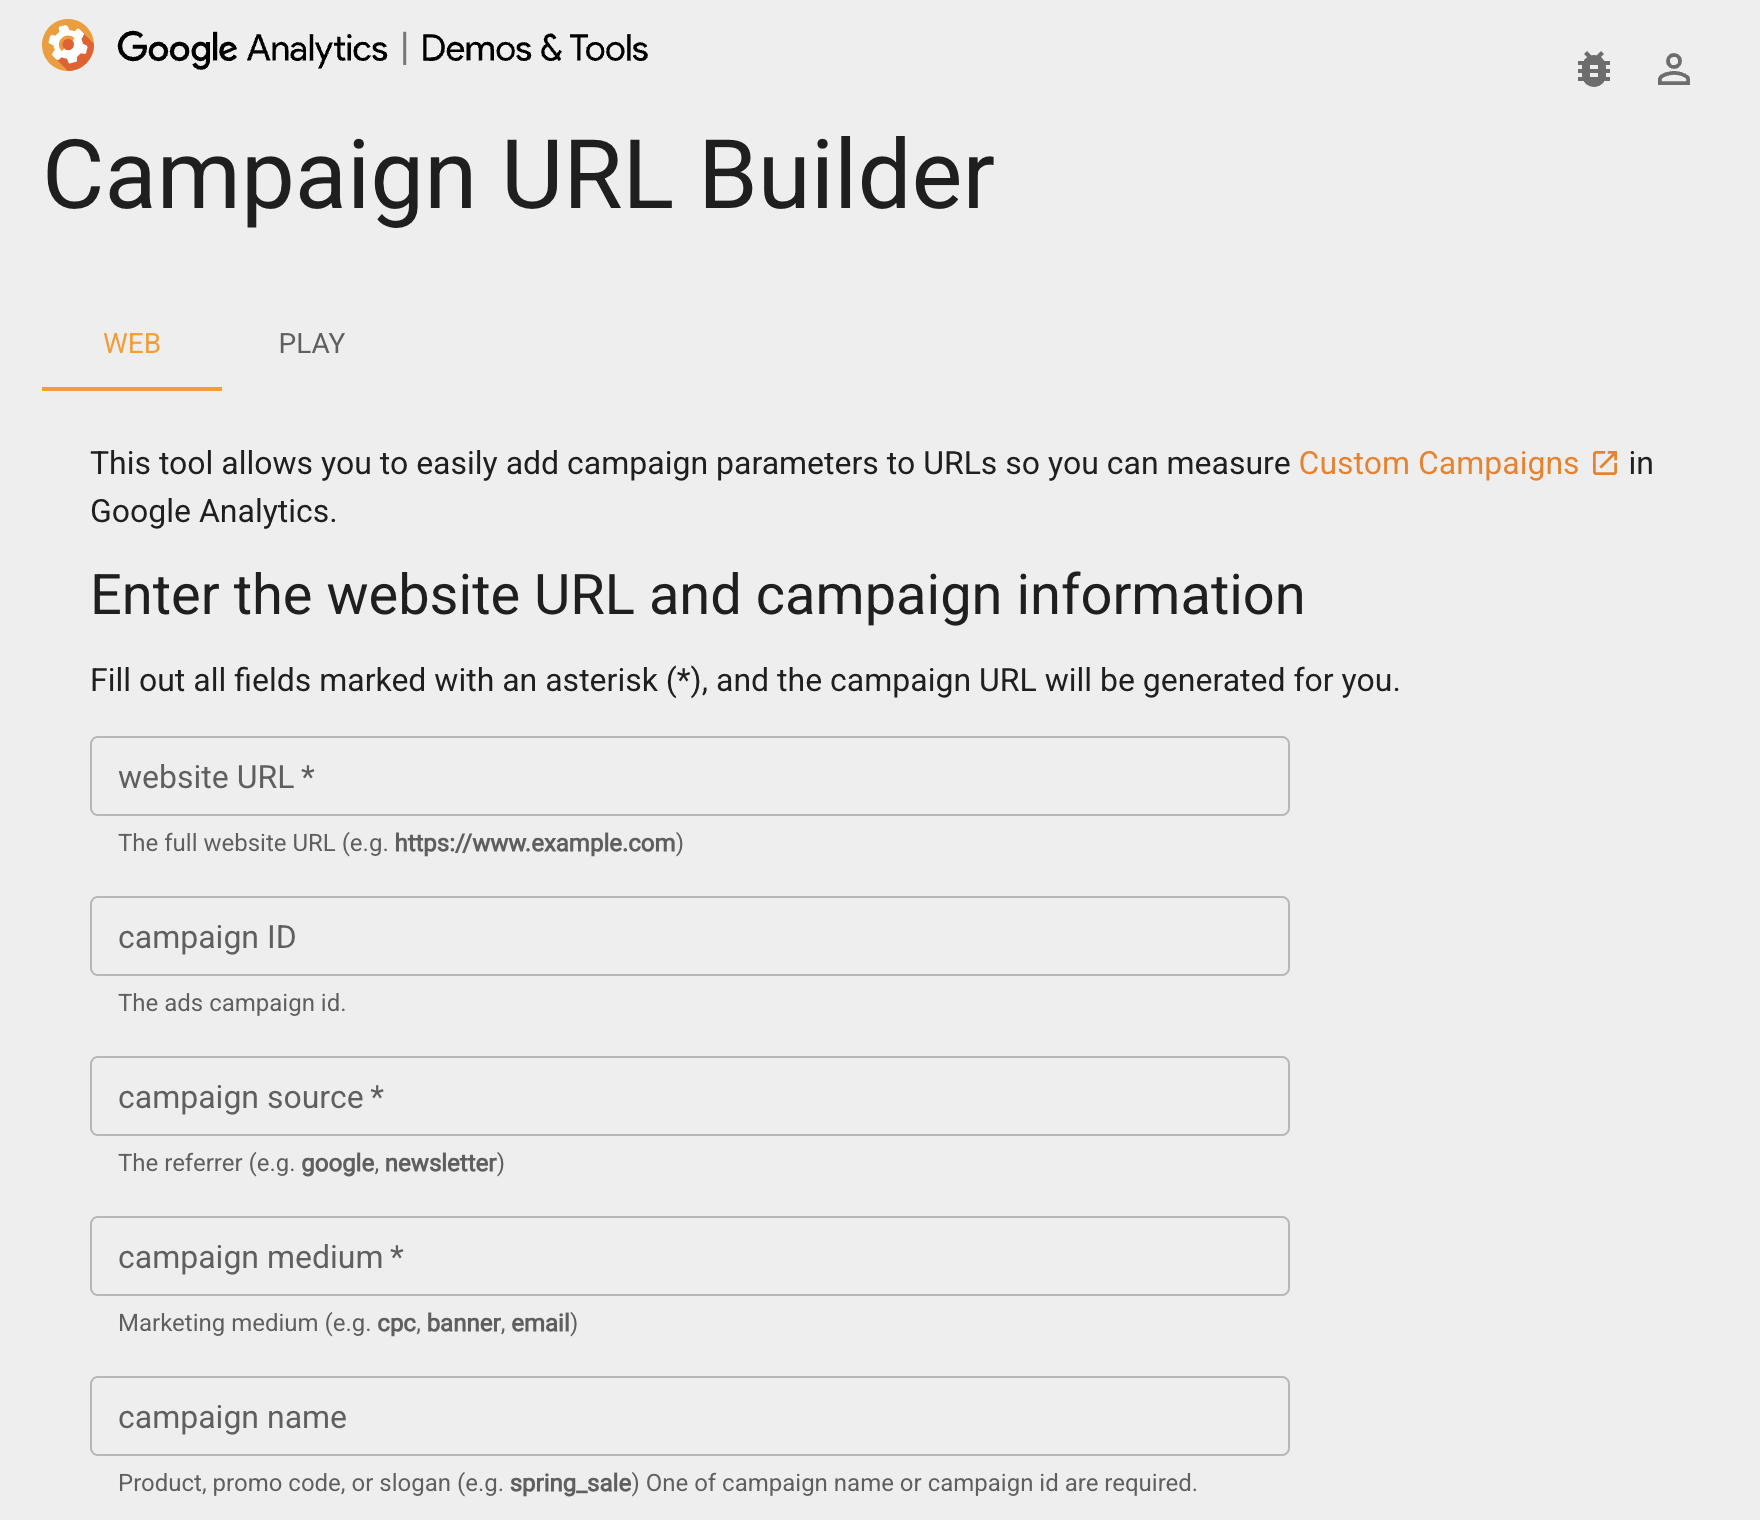Click the https://www.example.com example text

point(535,843)
